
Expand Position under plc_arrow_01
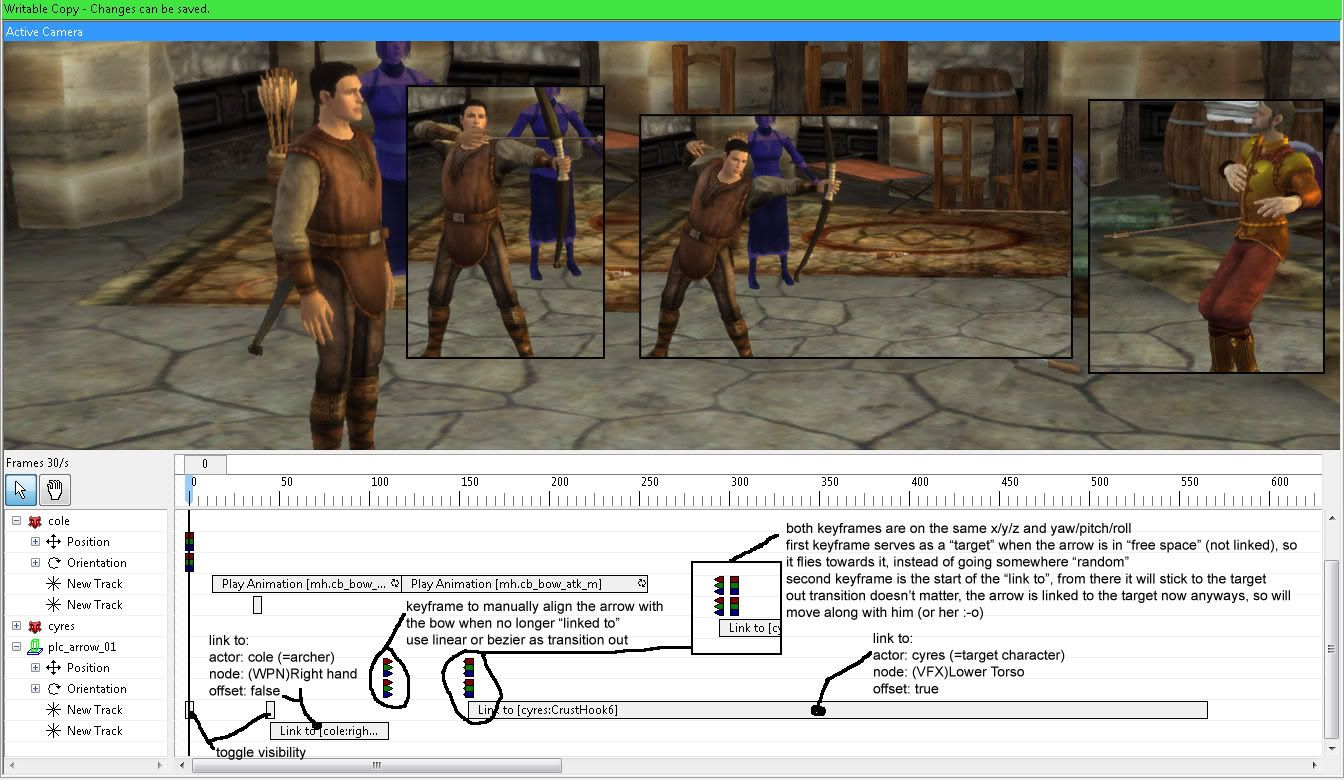pos(36,668)
